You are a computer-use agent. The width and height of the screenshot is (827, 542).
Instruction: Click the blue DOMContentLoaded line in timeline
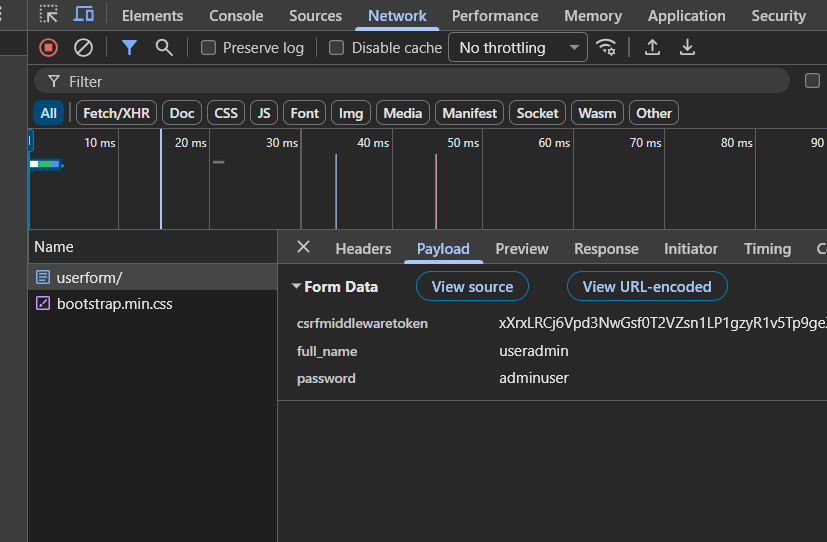coord(336,191)
